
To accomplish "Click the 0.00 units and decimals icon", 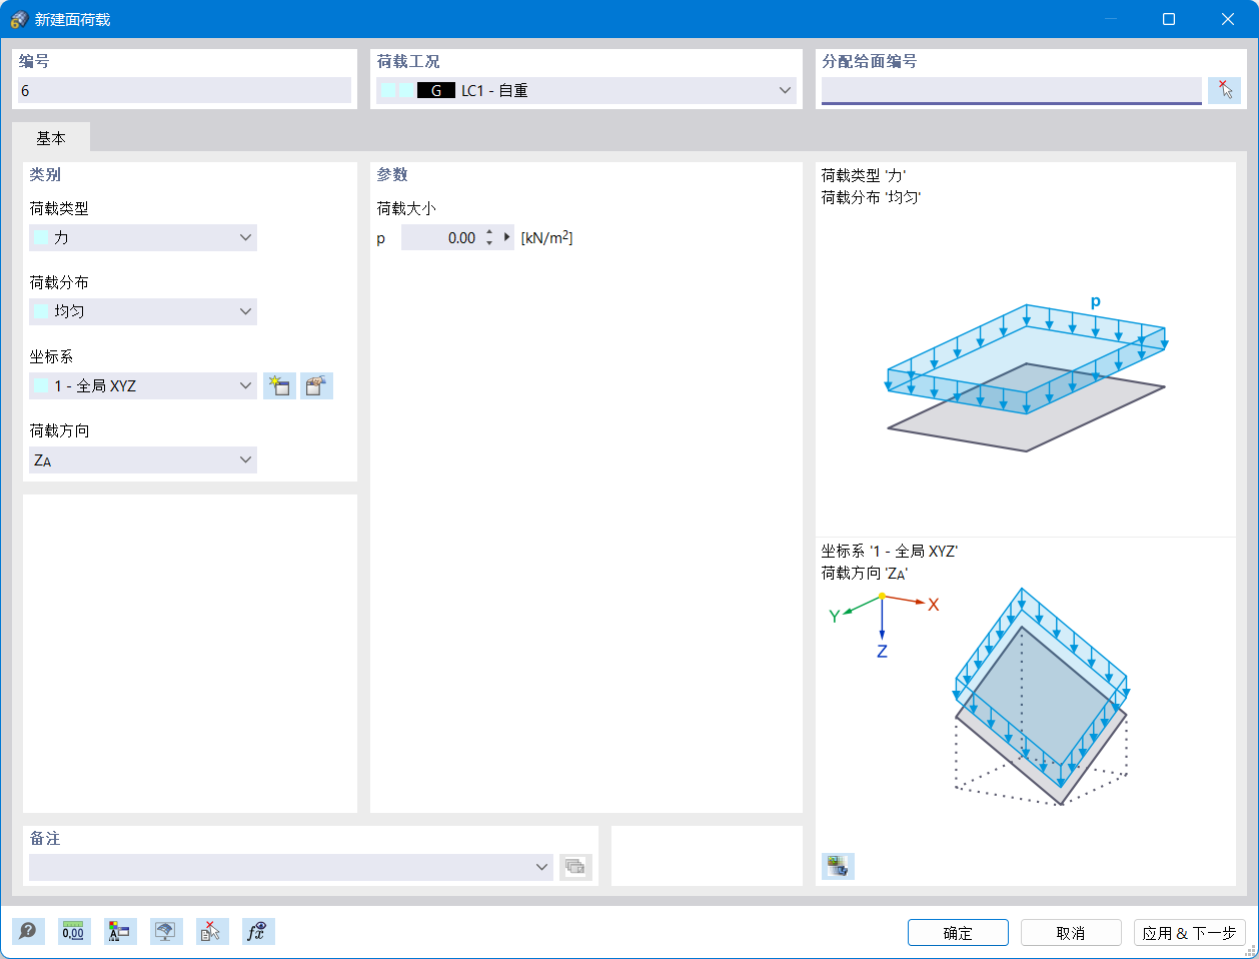I will point(74,932).
